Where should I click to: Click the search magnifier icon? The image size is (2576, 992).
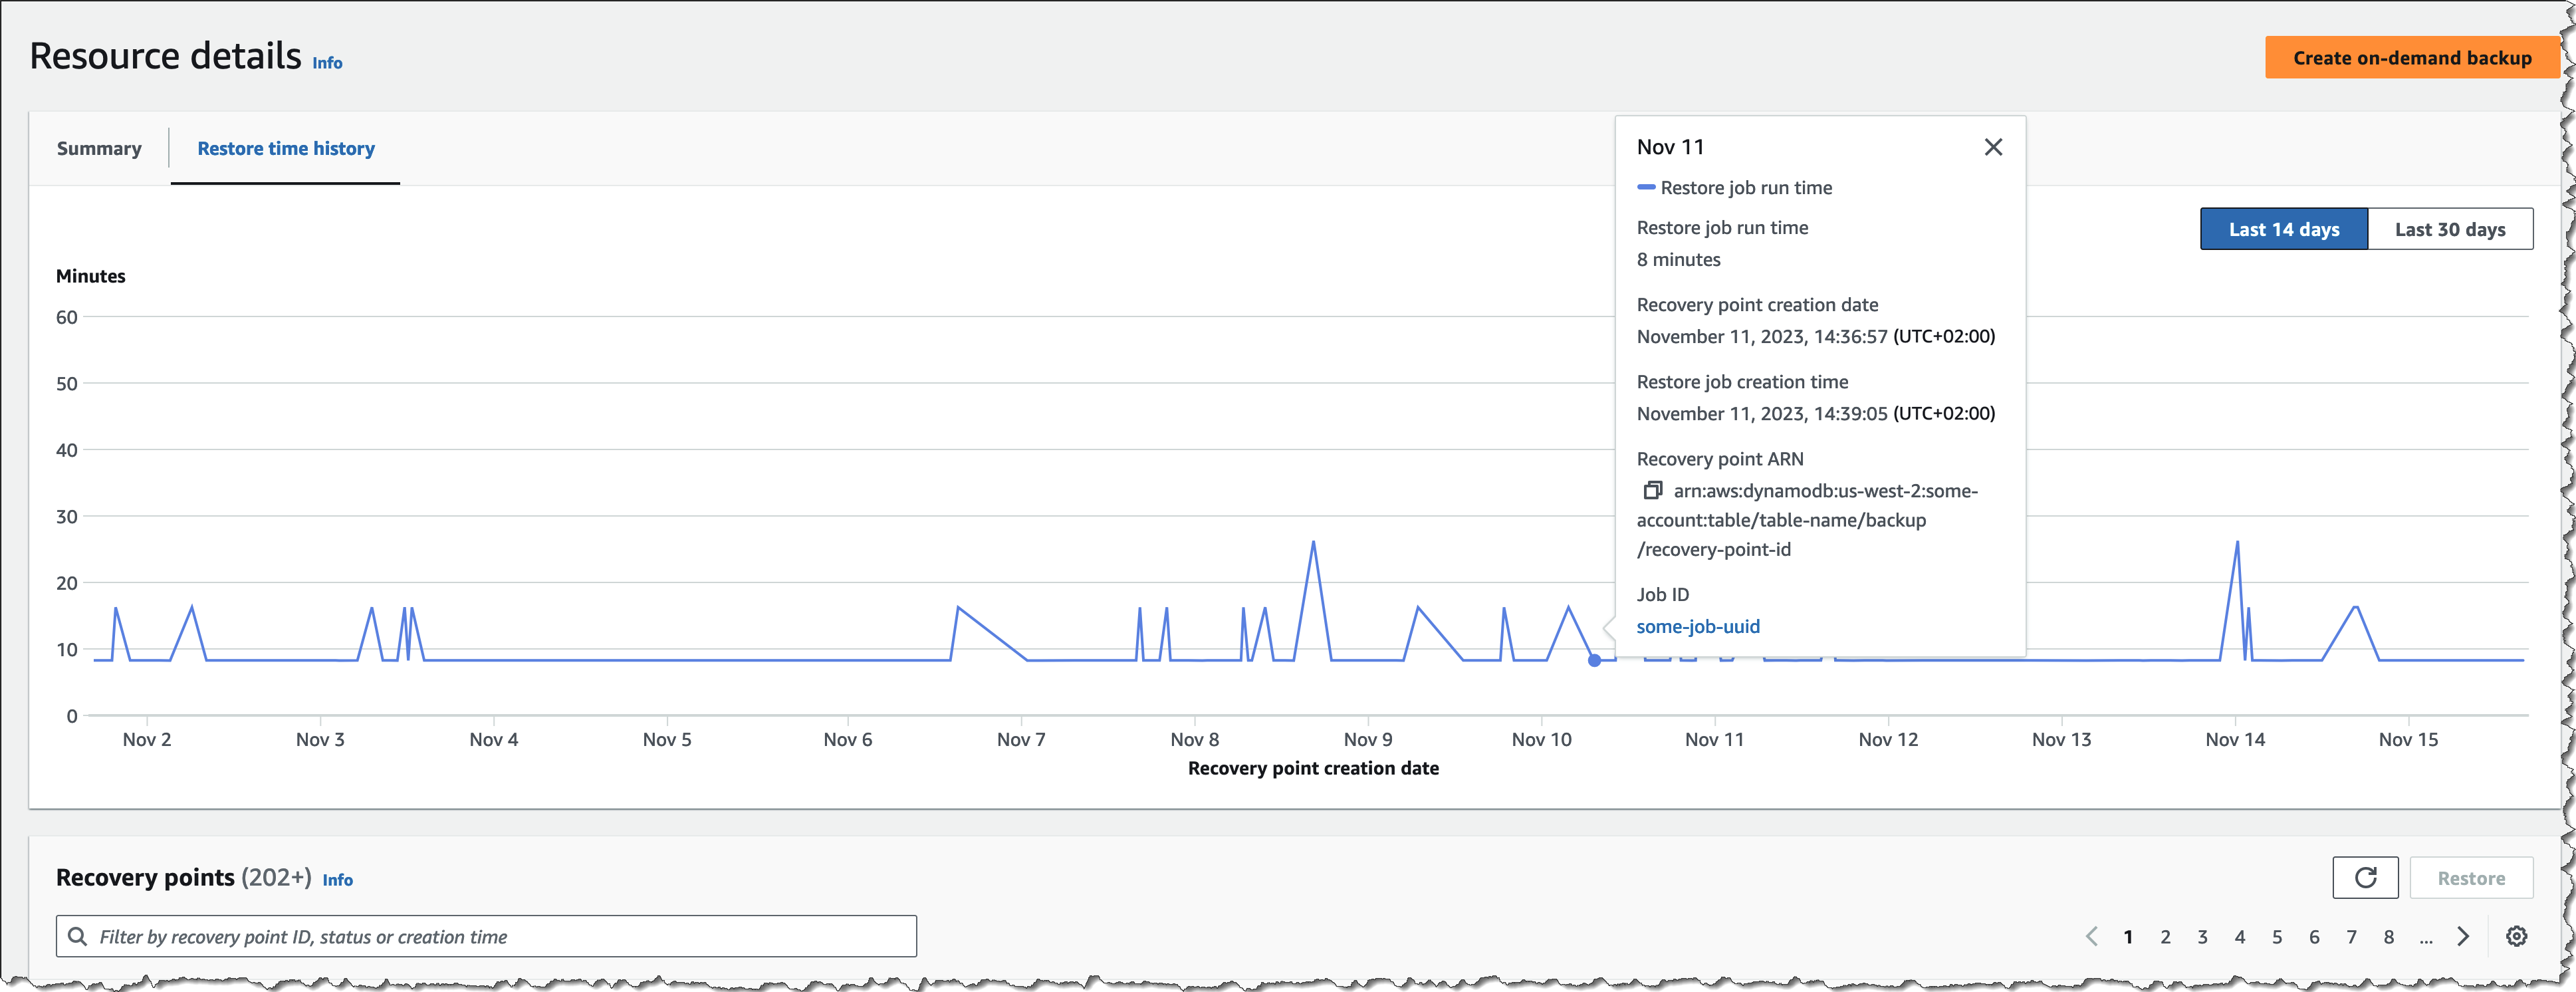77,936
